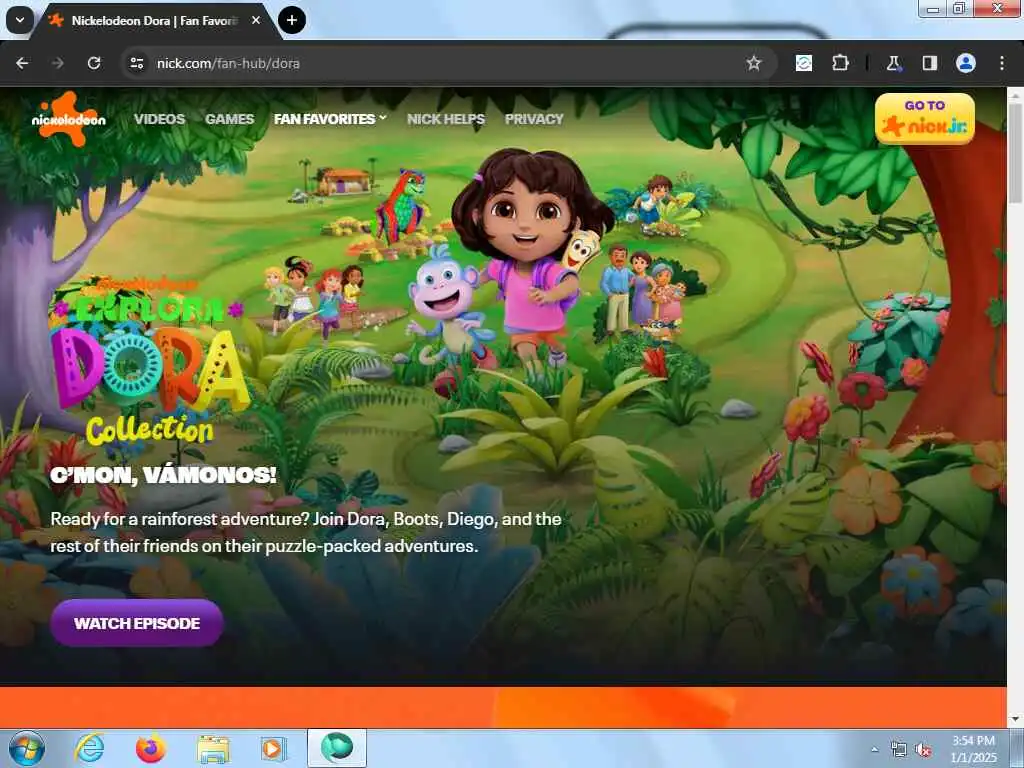Click scrollbar down arrow
Screen dimensions: 1024x768
[1016, 719]
